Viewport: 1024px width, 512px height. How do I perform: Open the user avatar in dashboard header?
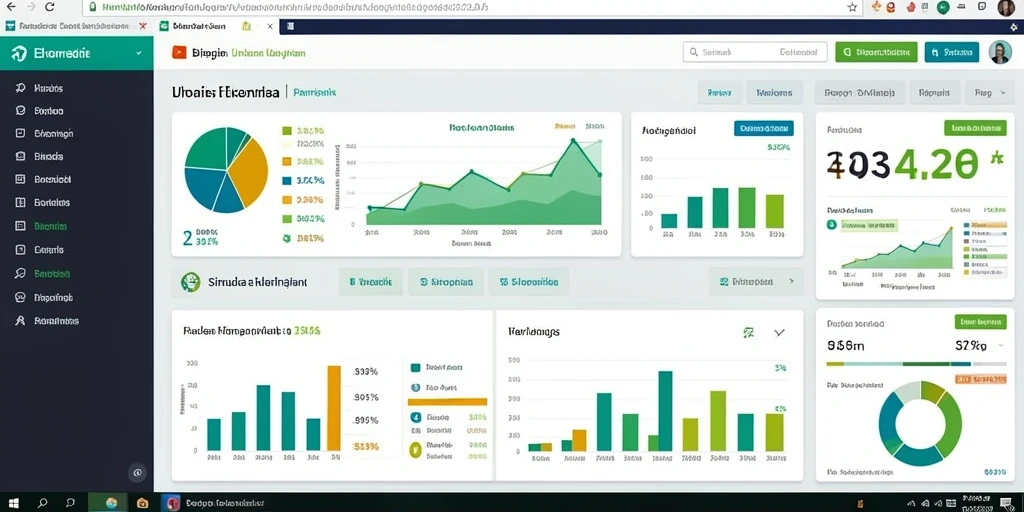tap(1000, 52)
